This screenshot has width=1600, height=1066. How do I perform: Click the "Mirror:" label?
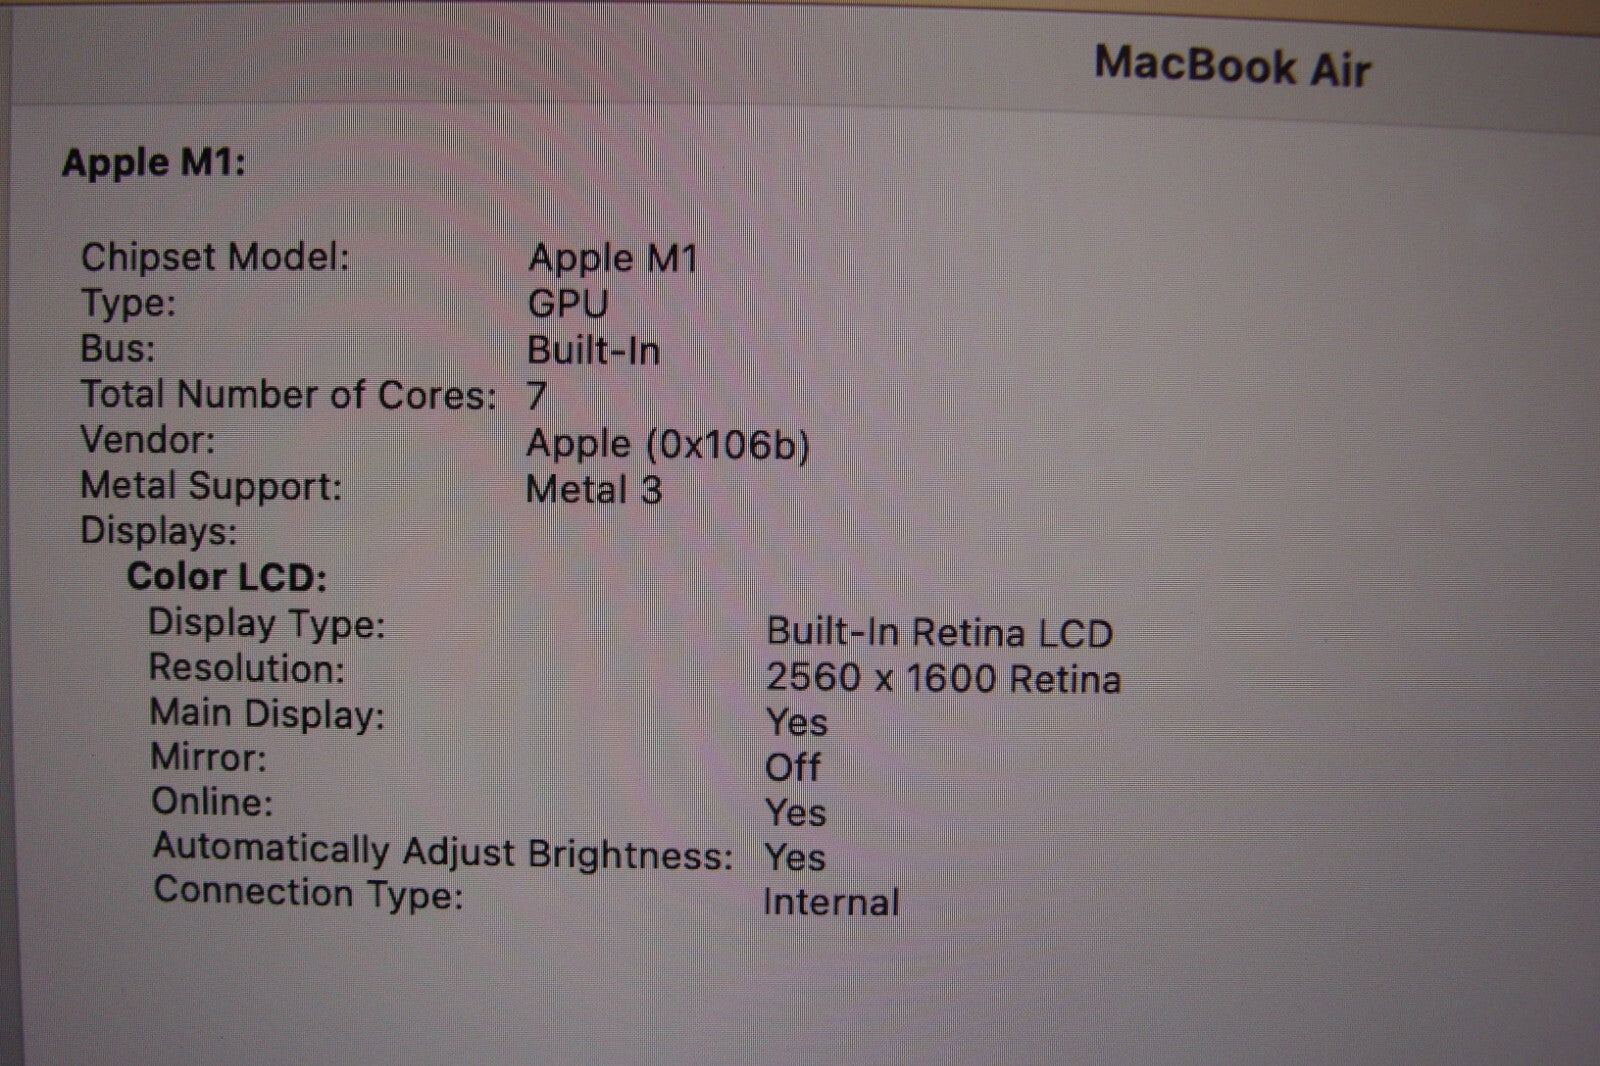click(209, 757)
